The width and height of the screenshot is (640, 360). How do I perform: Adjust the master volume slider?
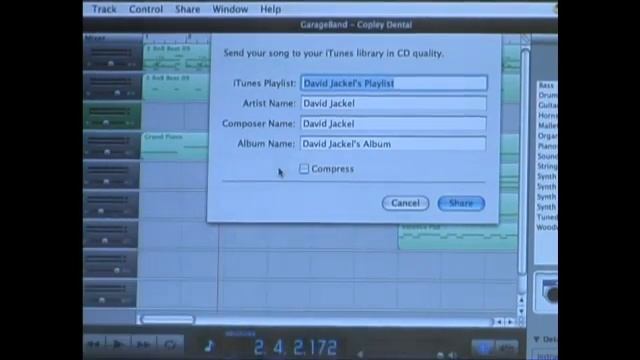pyautogui.click(x=440, y=355)
